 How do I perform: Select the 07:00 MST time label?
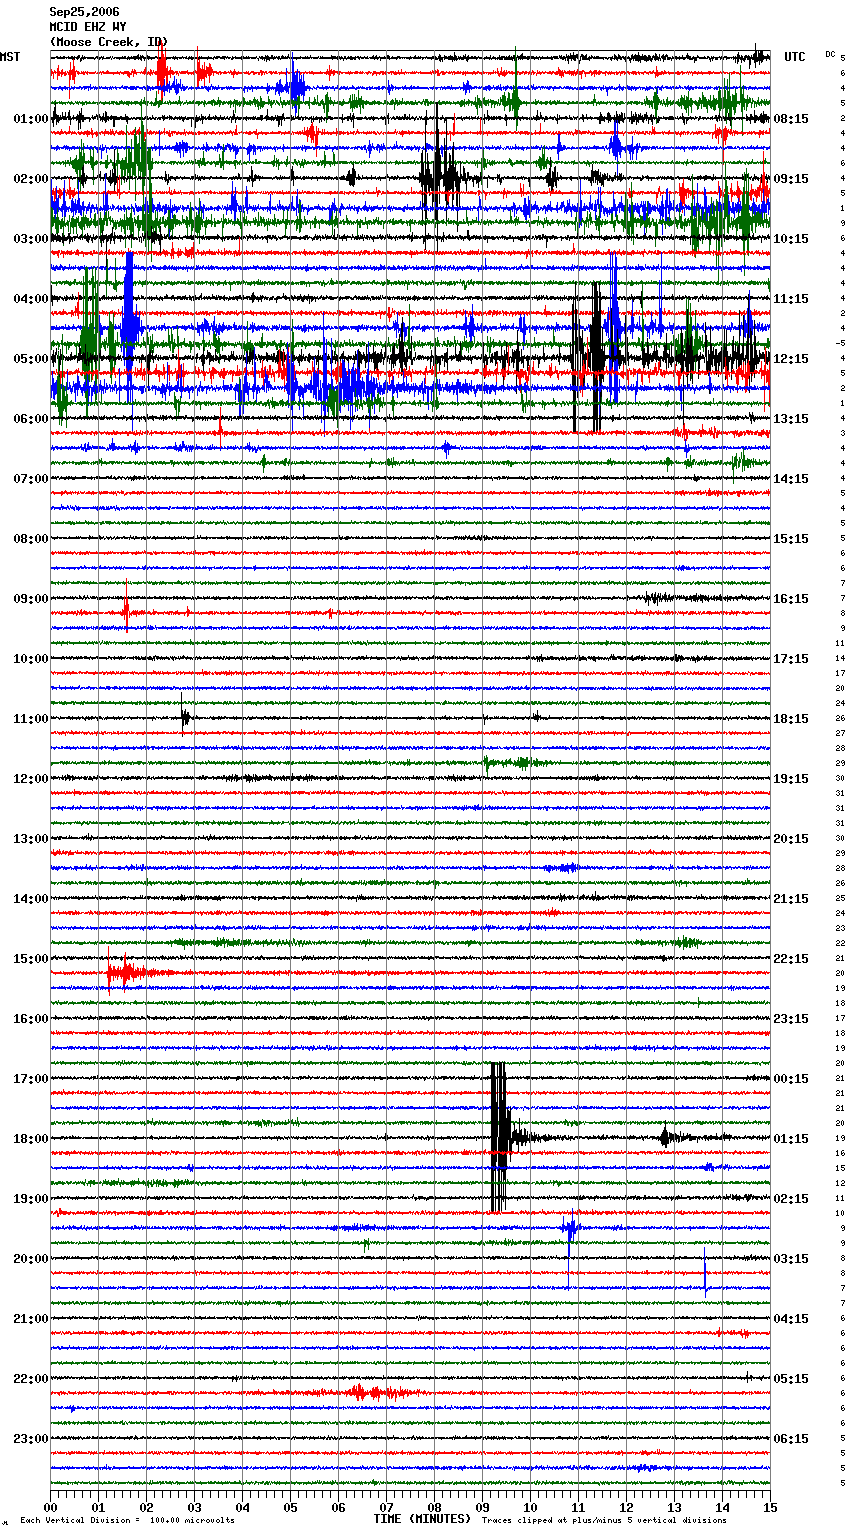[30, 479]
